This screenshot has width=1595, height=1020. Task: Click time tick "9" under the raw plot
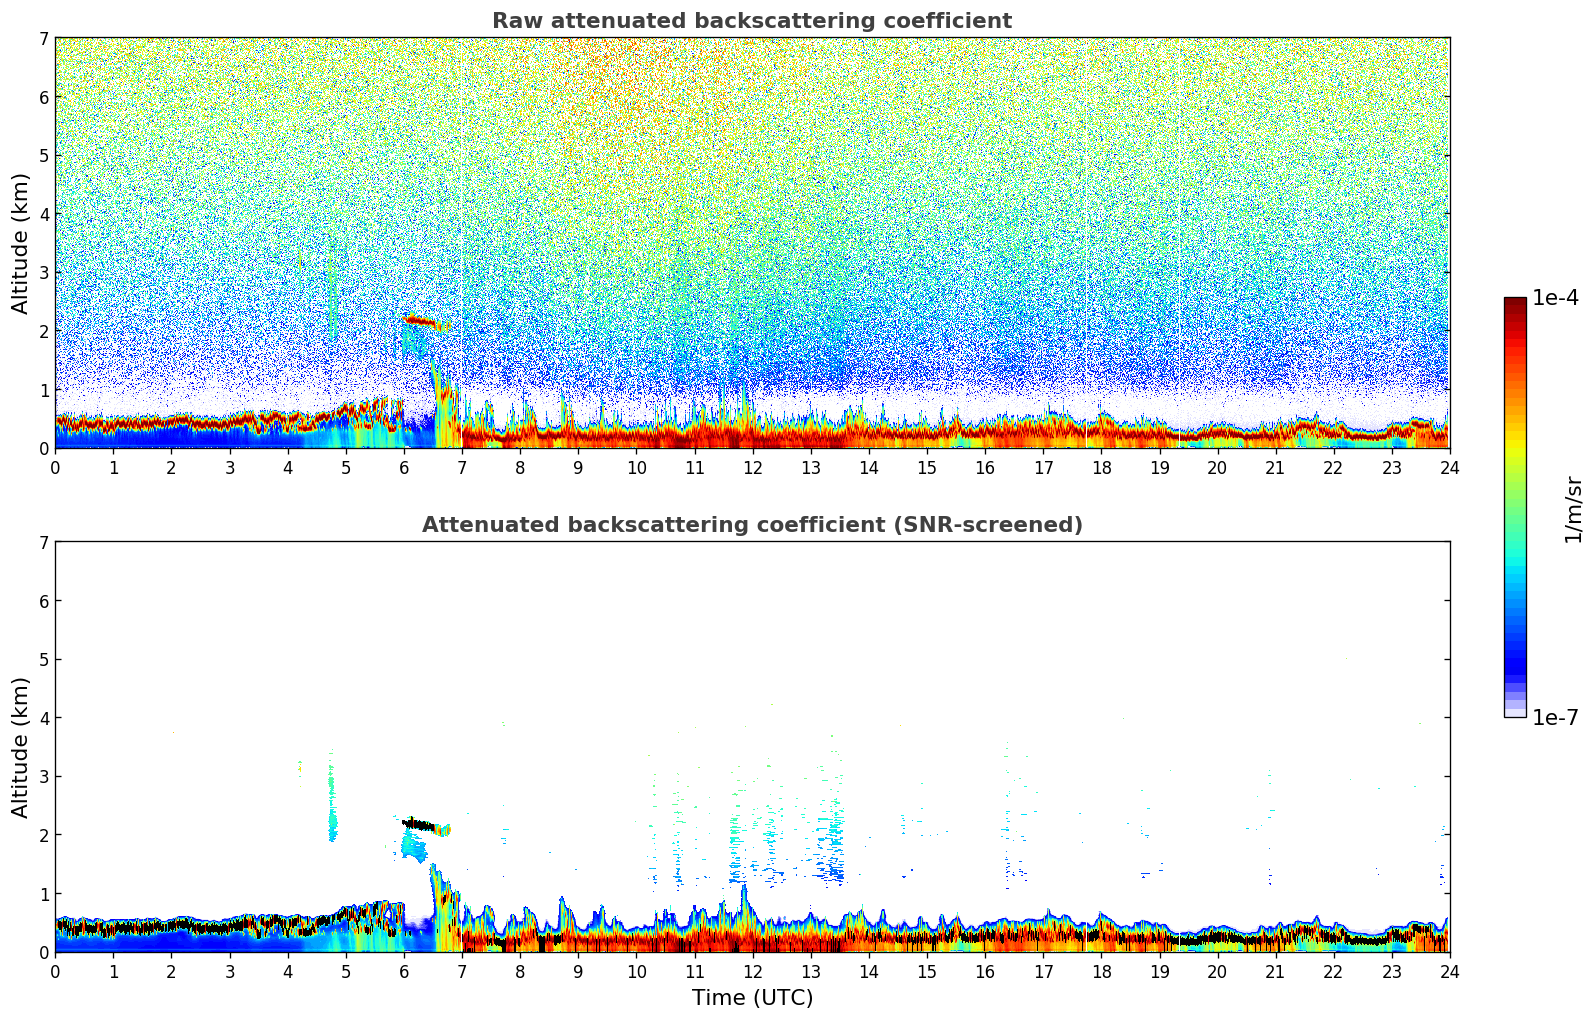pos(578,467)
